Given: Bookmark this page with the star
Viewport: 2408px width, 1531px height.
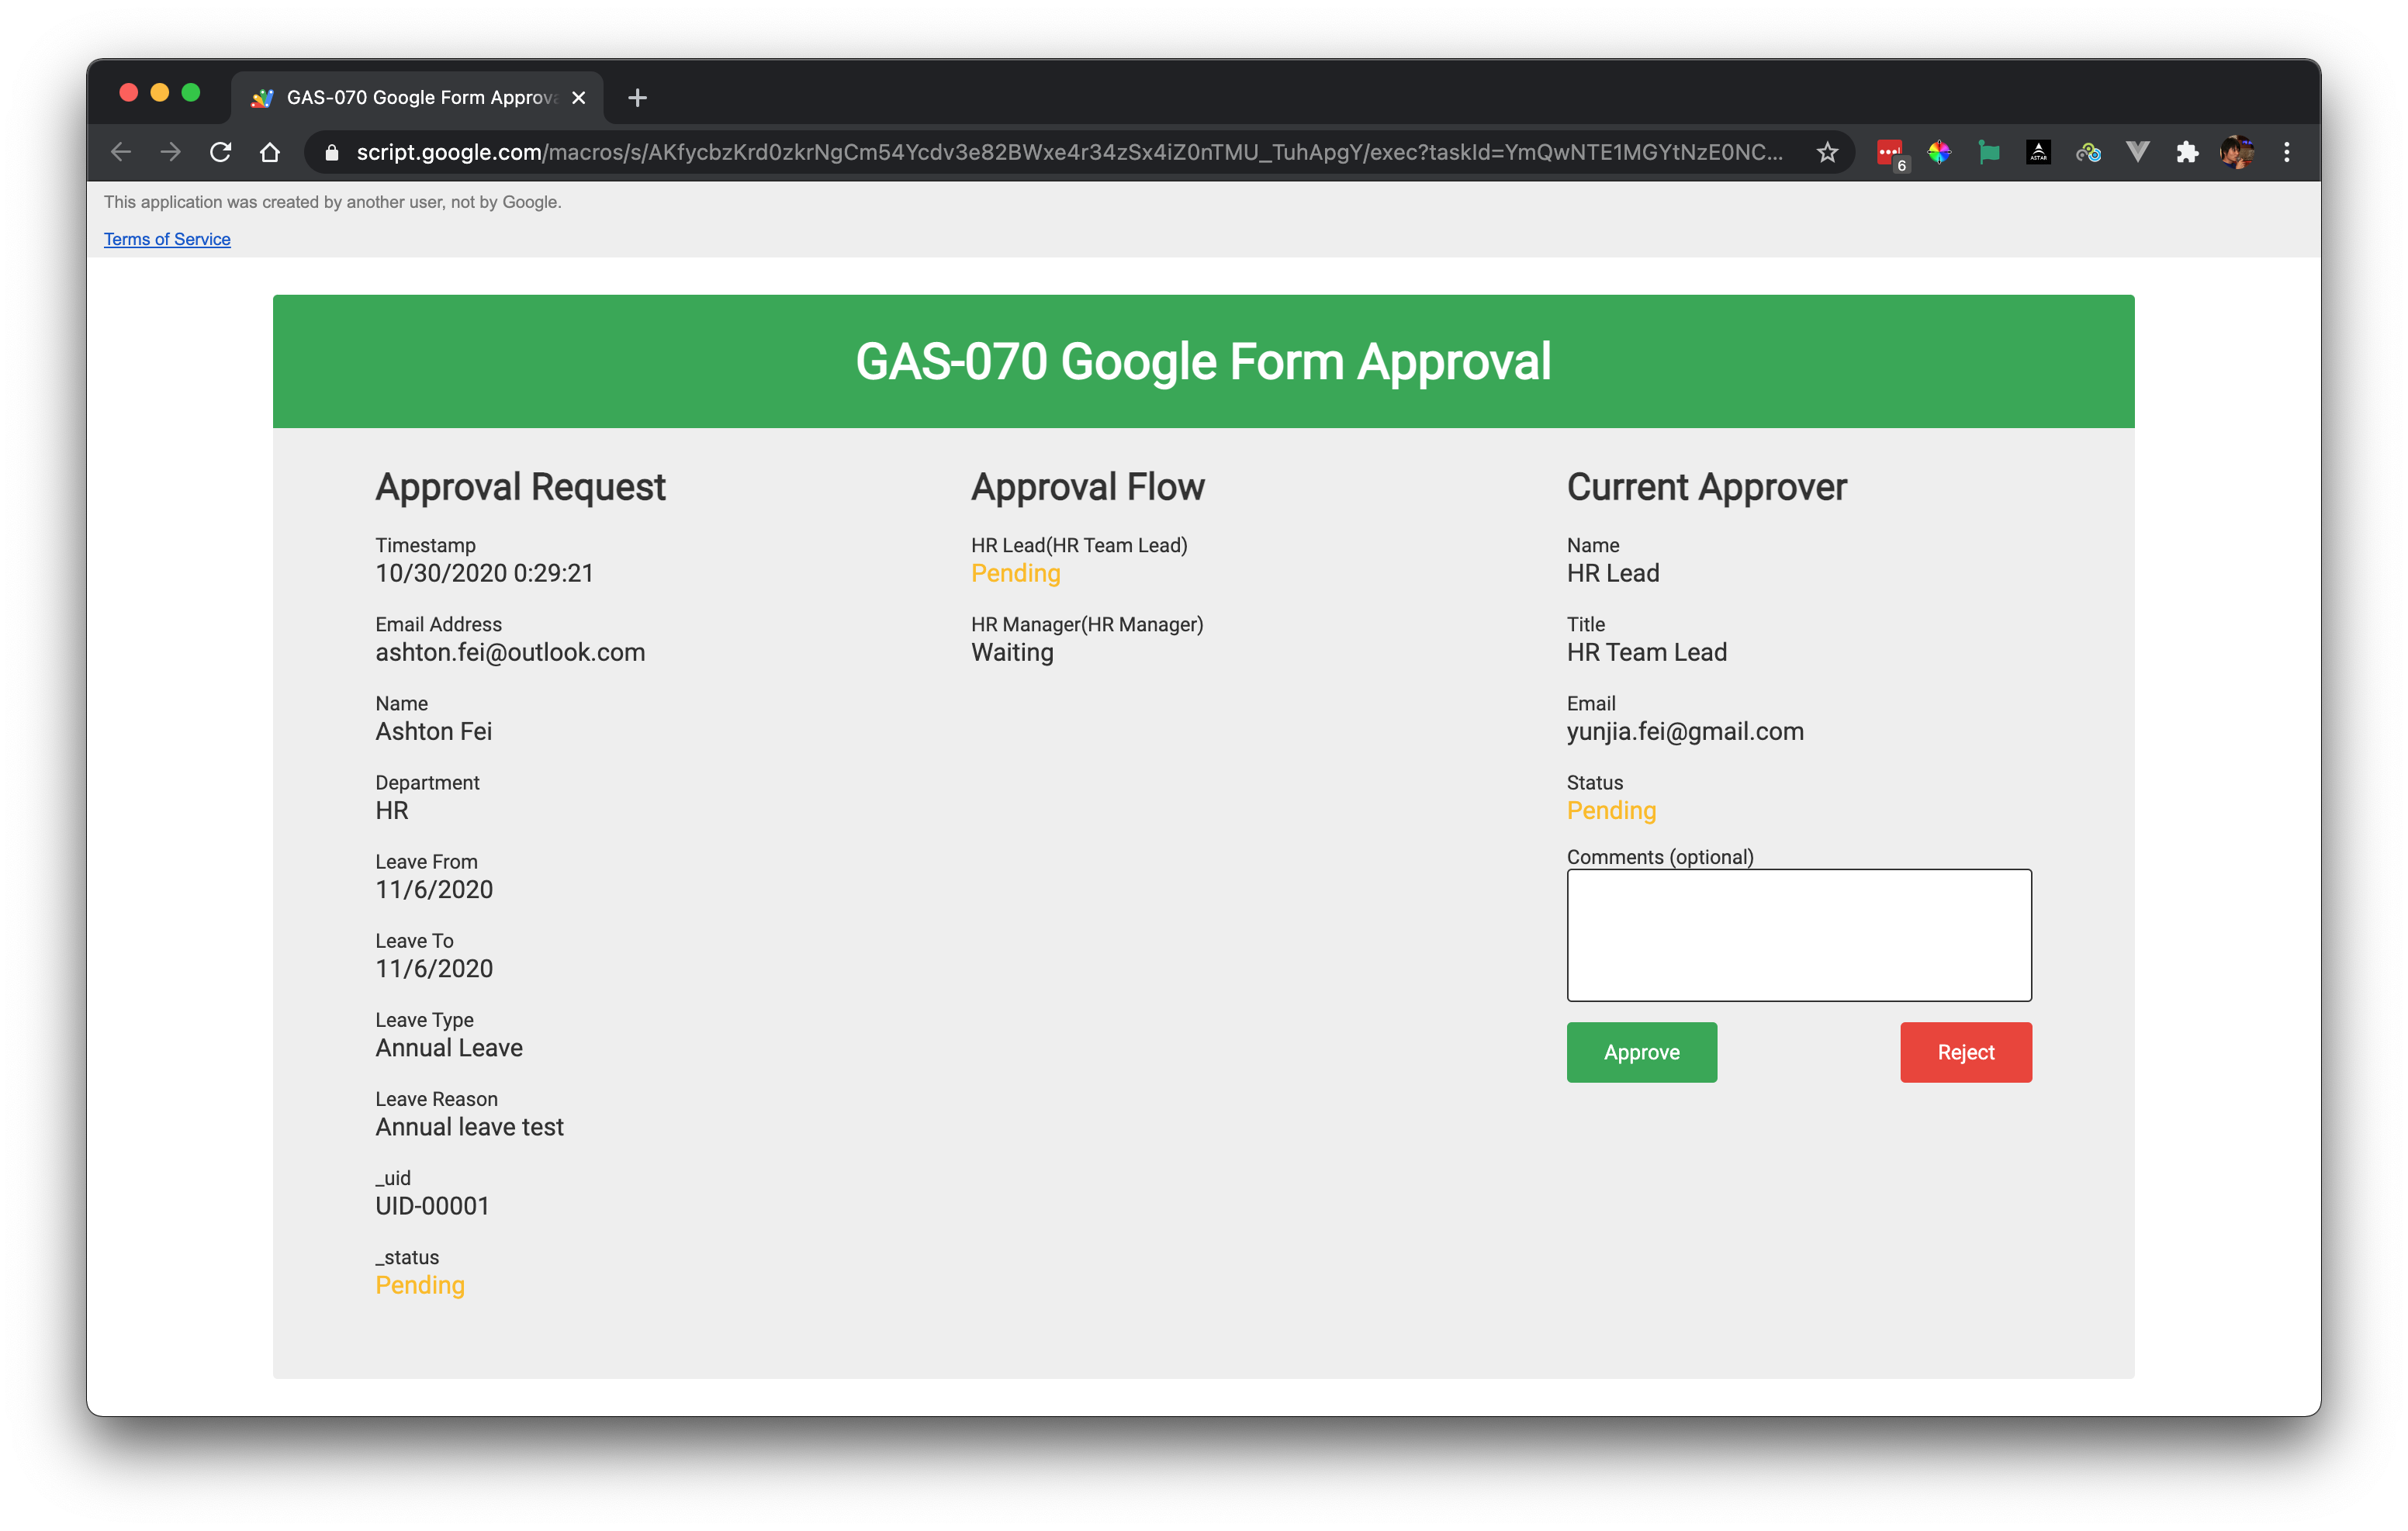Looking at the screenshot, I should coord(1827,152).
